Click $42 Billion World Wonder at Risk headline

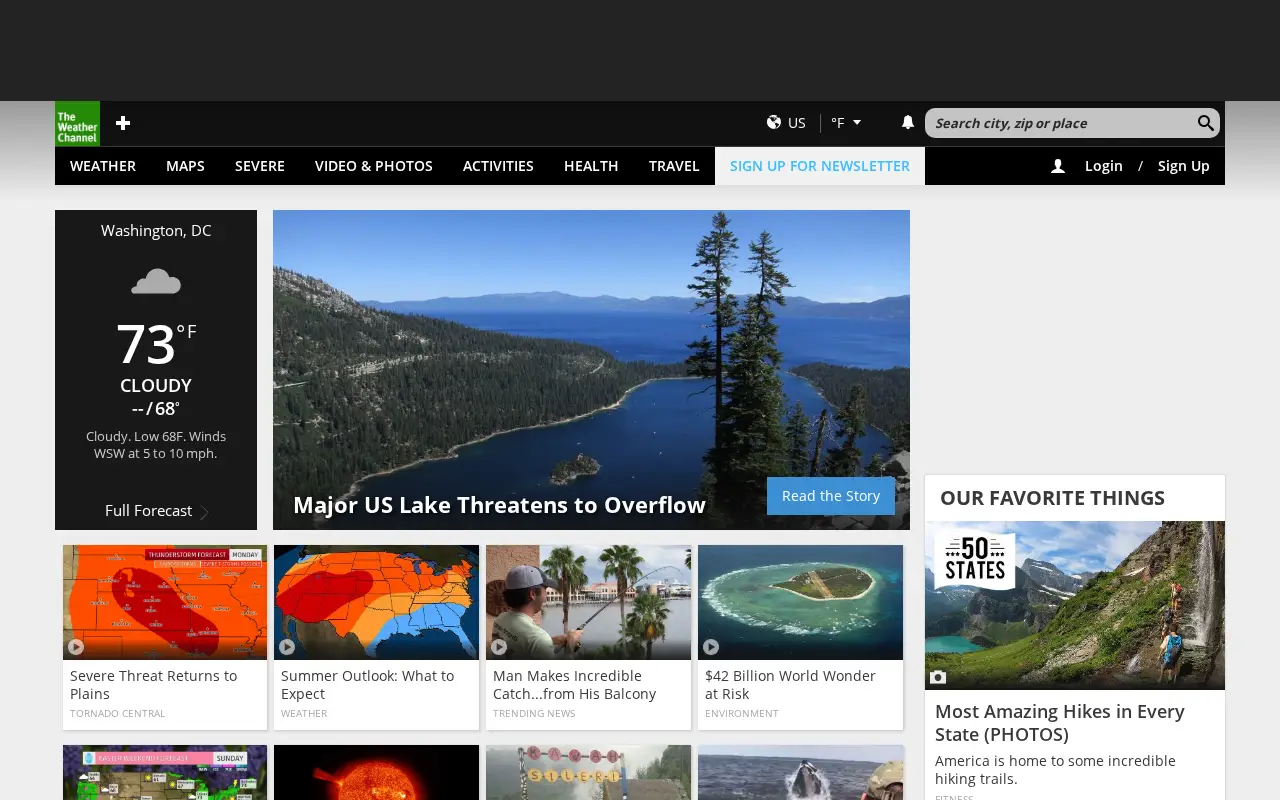790,685
